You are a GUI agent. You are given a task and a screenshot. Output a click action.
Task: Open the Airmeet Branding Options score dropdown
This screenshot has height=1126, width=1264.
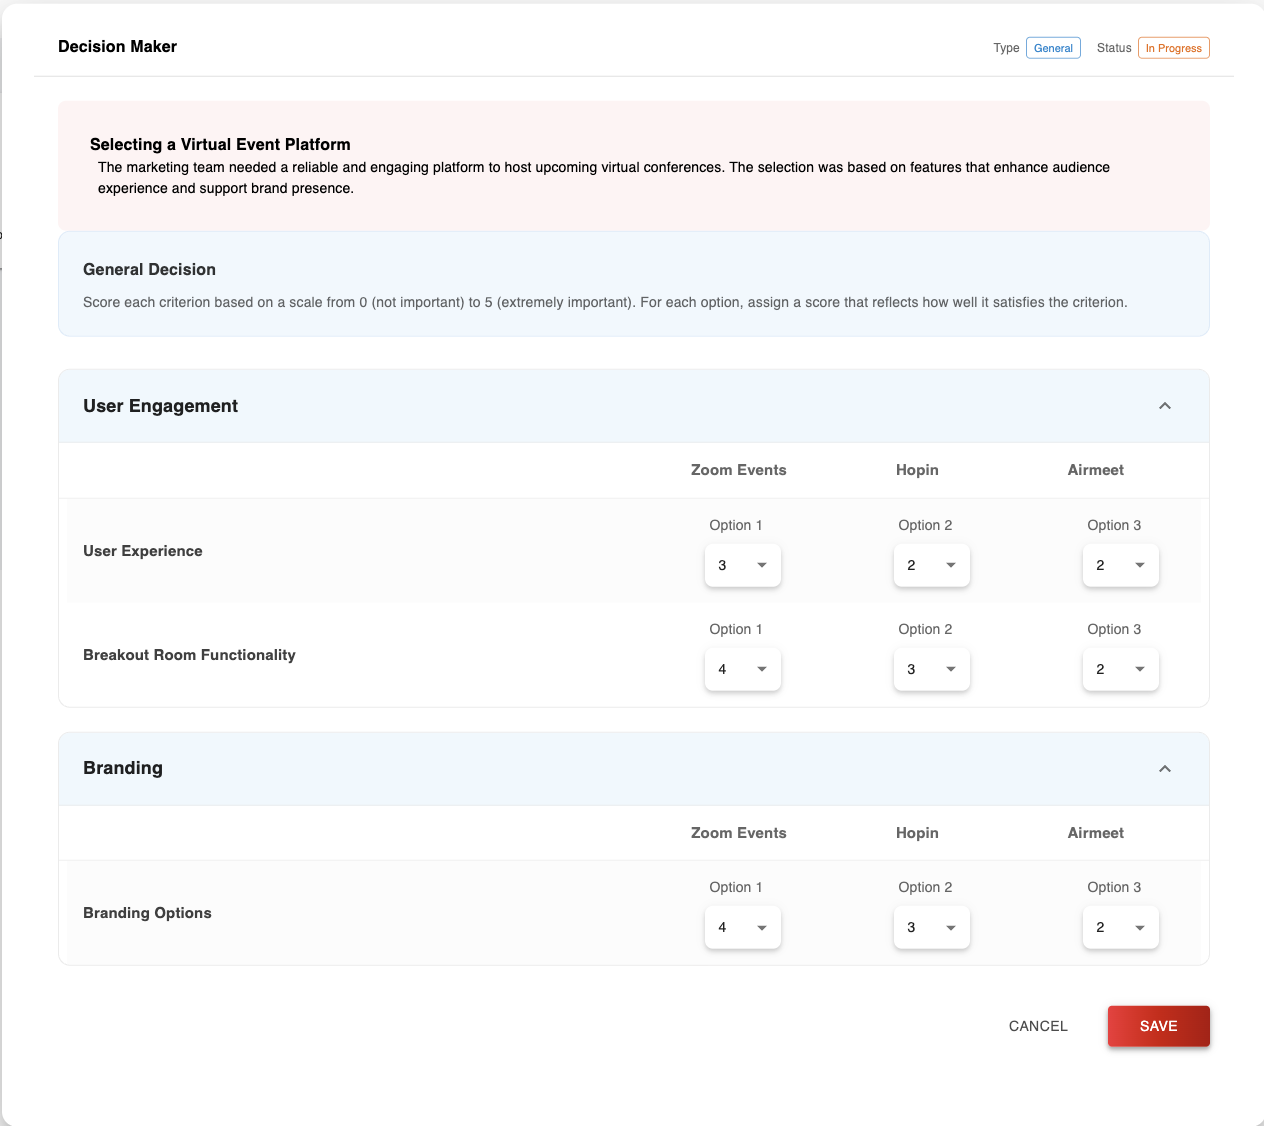click(1120, 927)
